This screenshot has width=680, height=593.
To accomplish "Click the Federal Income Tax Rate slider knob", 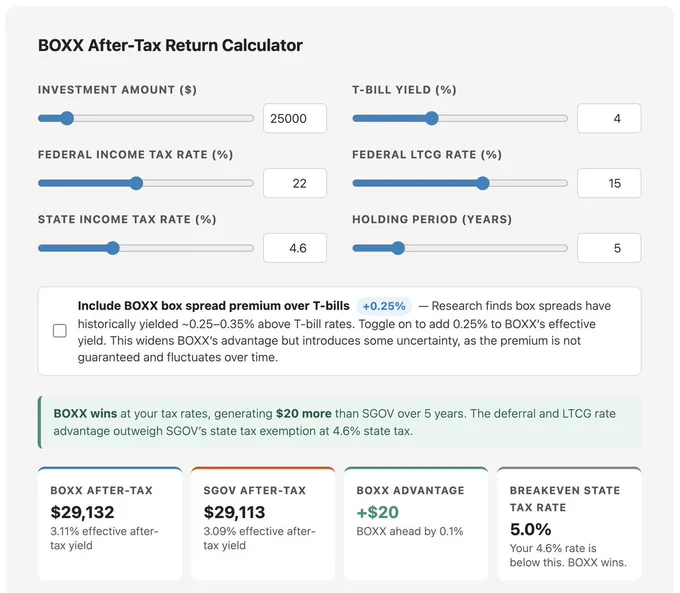I will tap(136, 183).
